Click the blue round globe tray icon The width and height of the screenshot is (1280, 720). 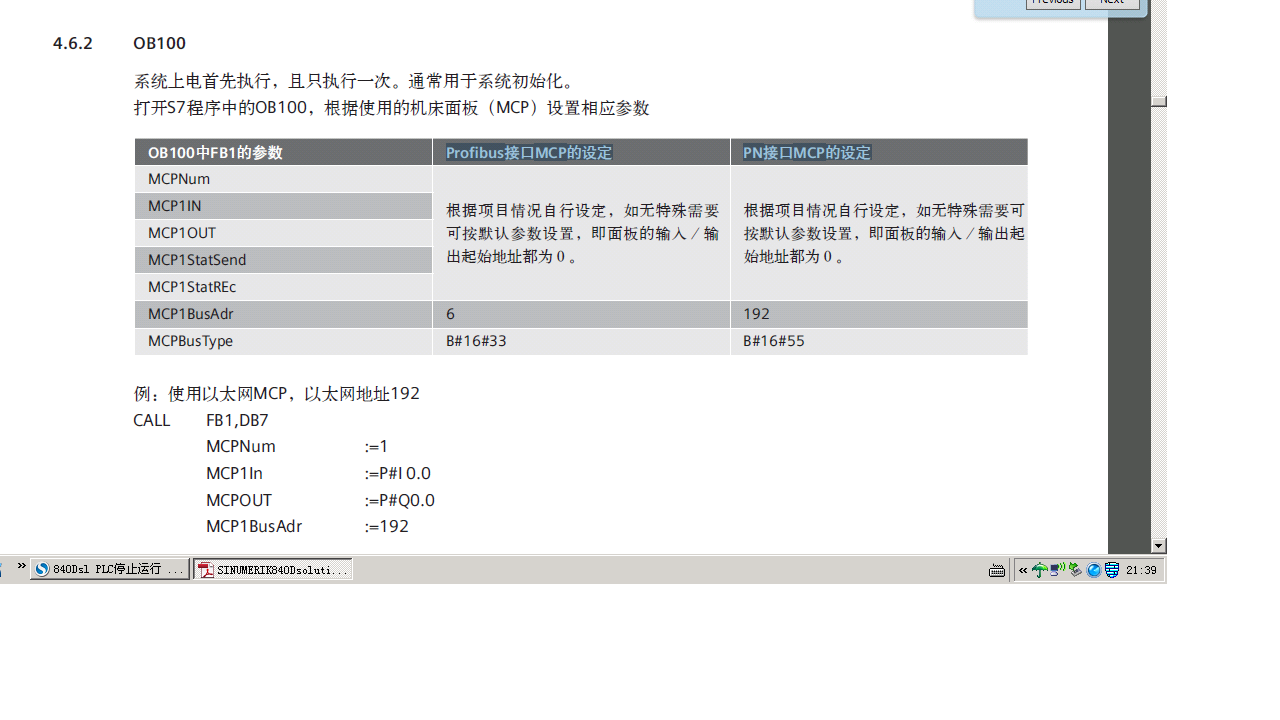(x=1094, y=570)
